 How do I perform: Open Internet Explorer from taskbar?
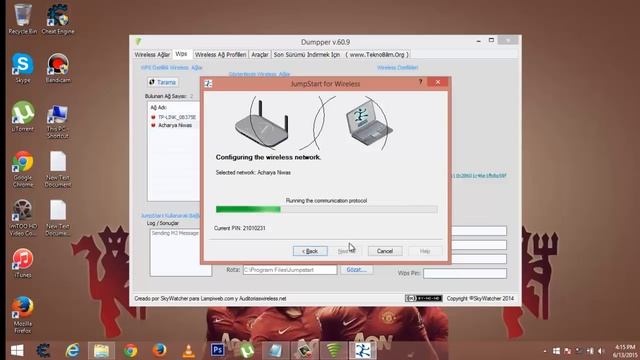pos(72,350)
